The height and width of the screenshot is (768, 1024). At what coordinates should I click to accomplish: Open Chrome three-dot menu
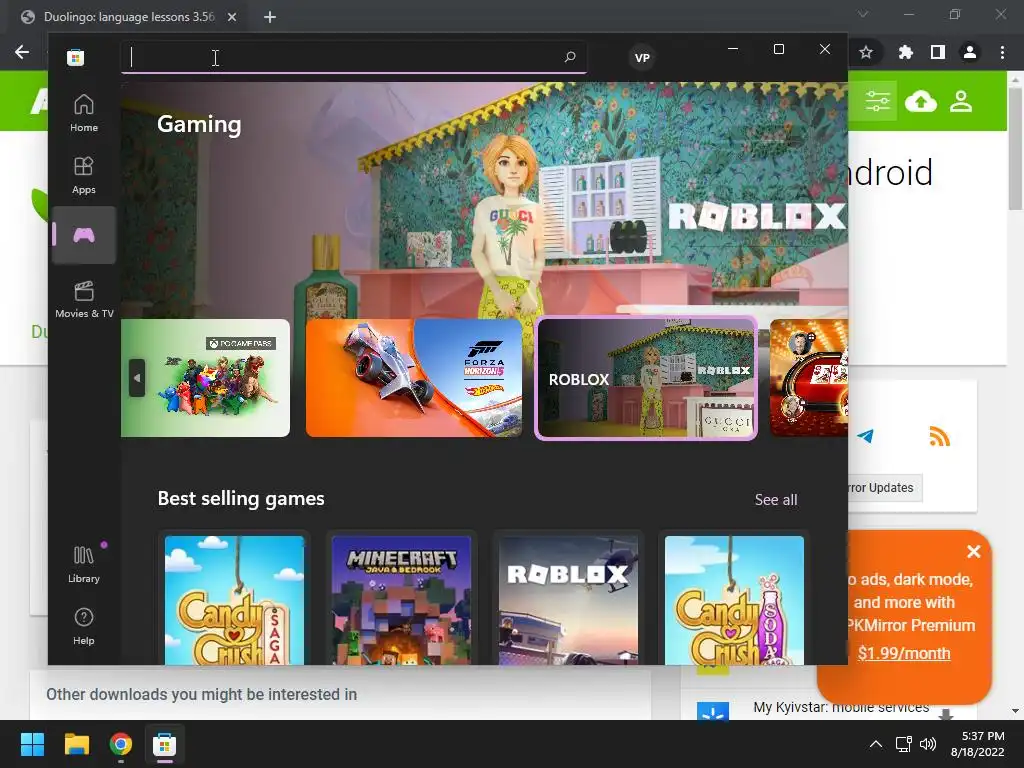coord(1002,52)
